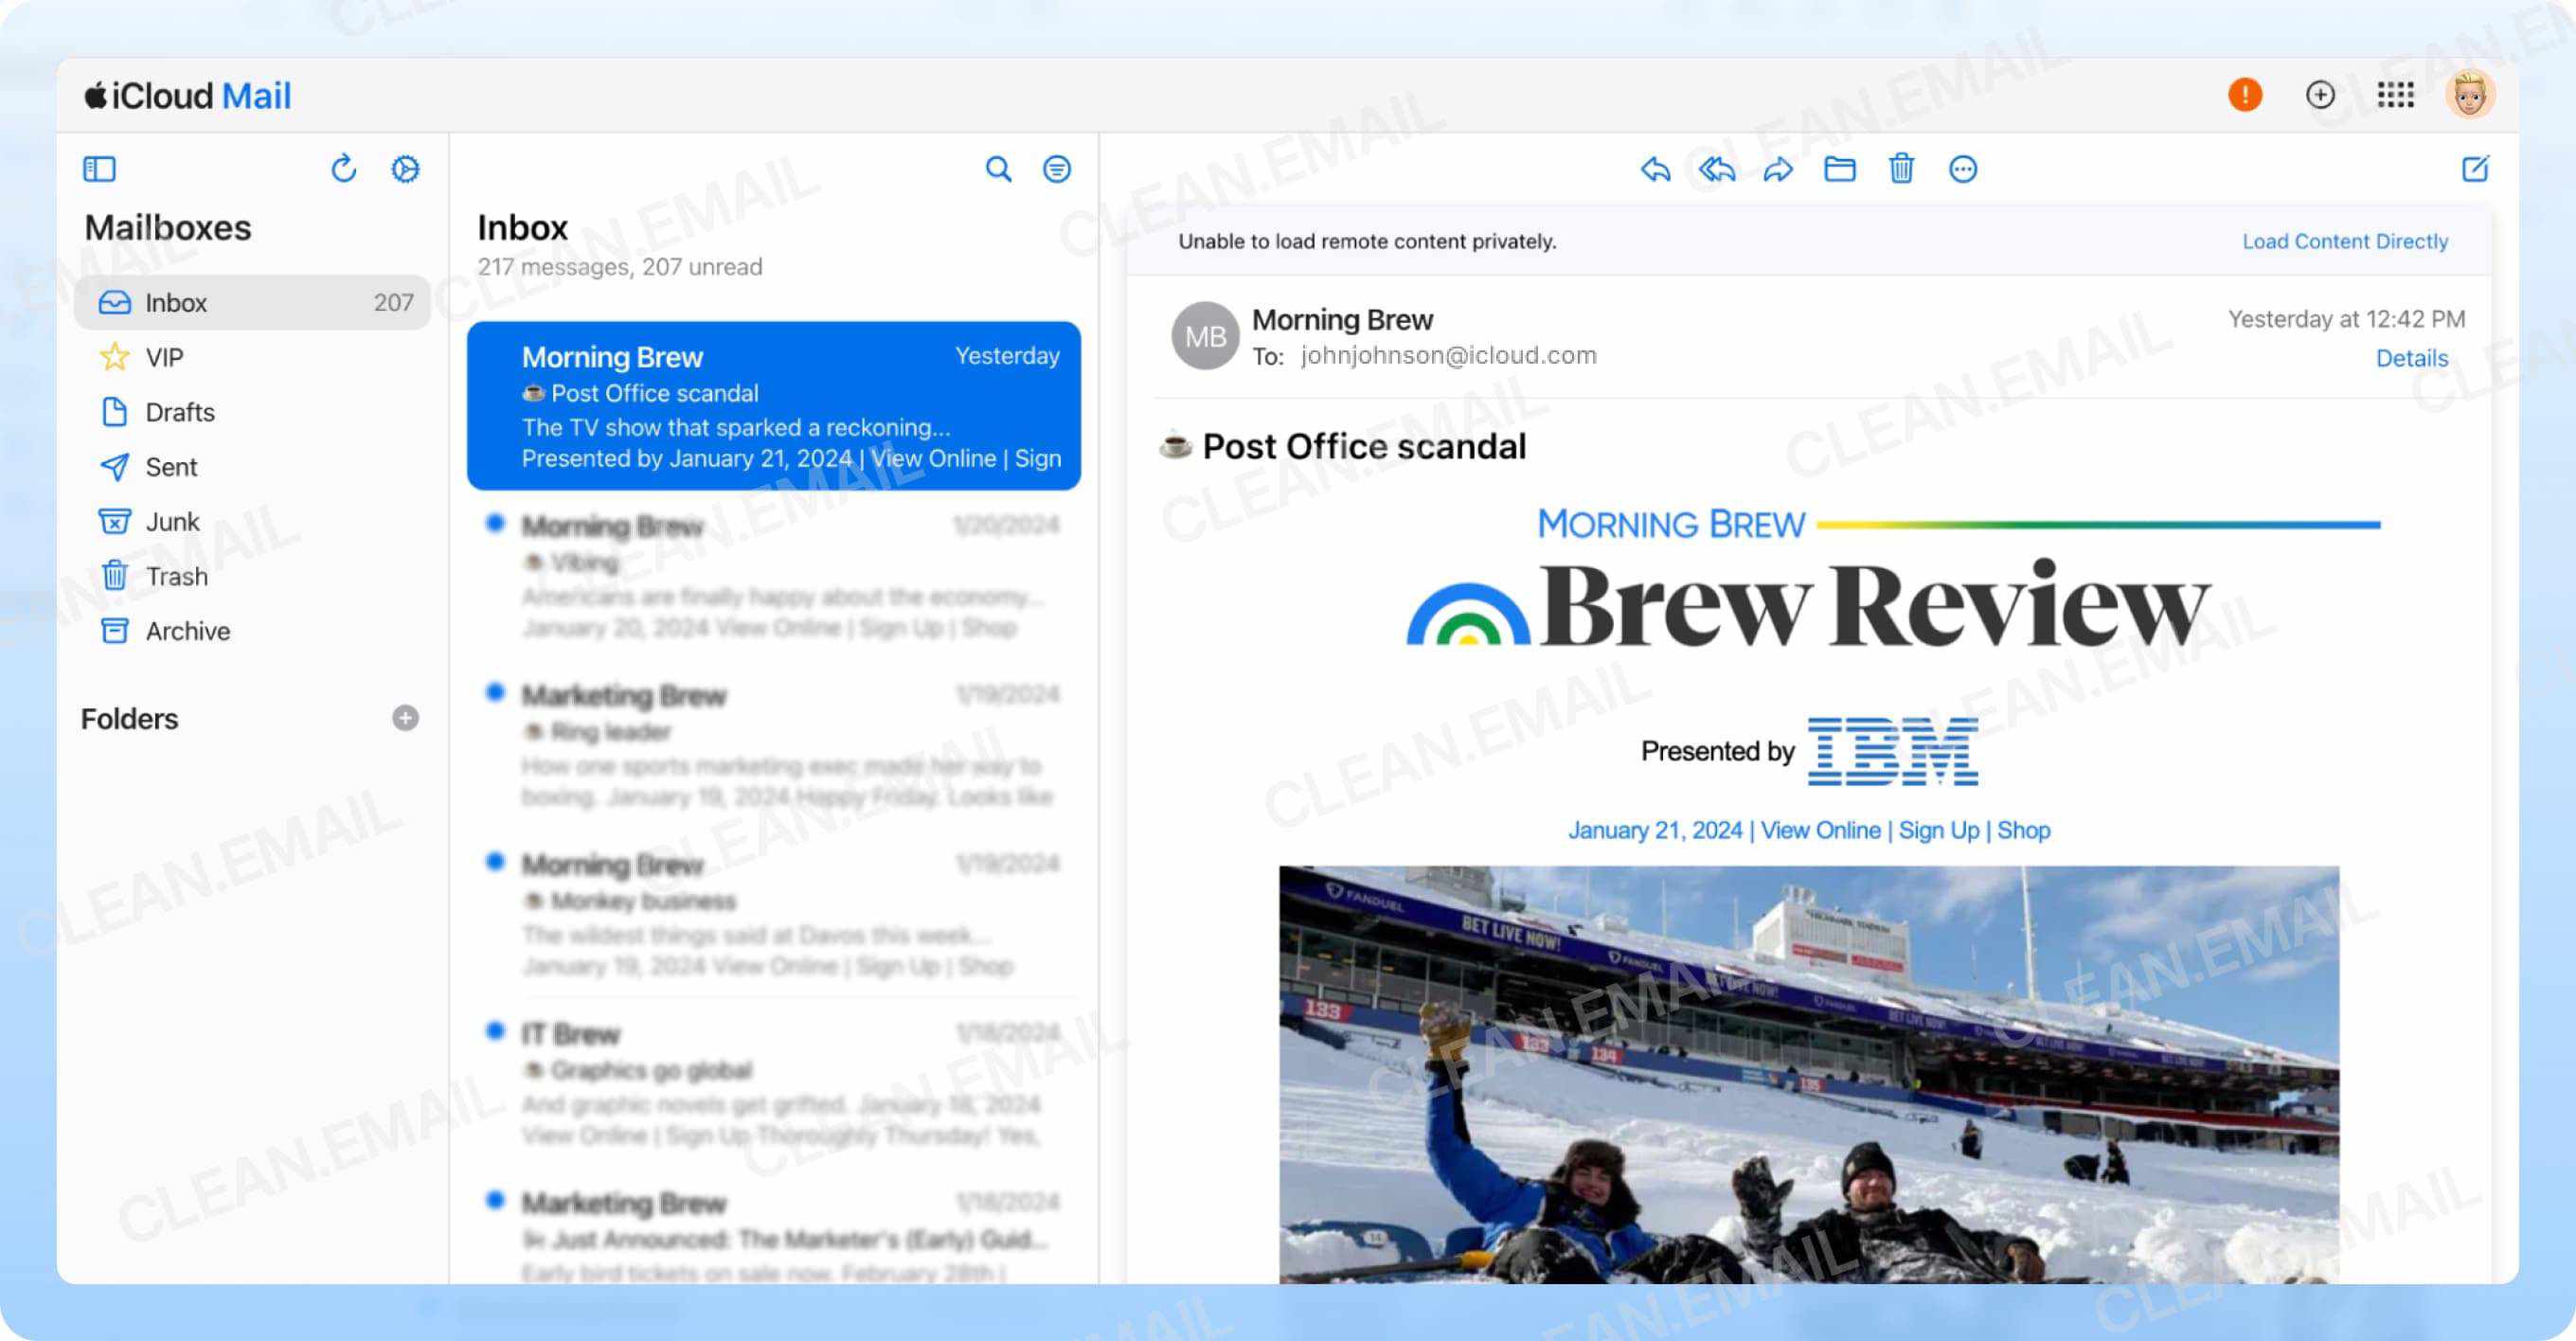
Task: Click the profile avatar
Action: (x=2466, y=95)
